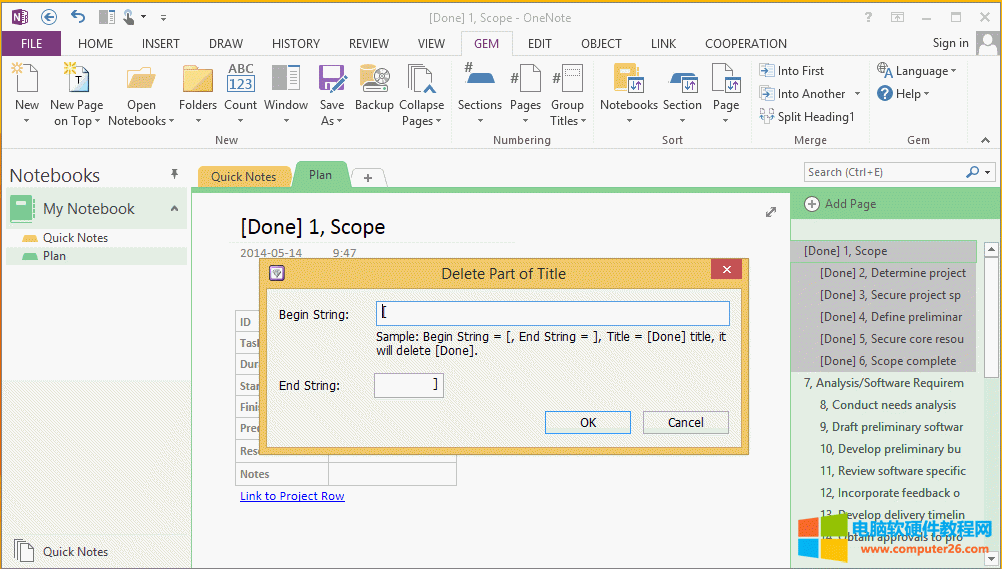Expand the Help dropdown menu

(x=904, y=93)
